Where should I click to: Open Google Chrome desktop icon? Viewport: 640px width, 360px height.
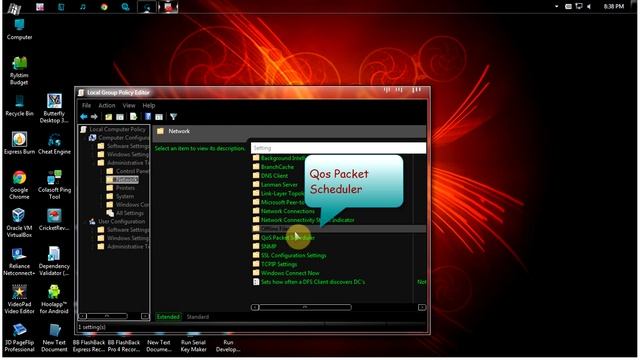point(19,185)
